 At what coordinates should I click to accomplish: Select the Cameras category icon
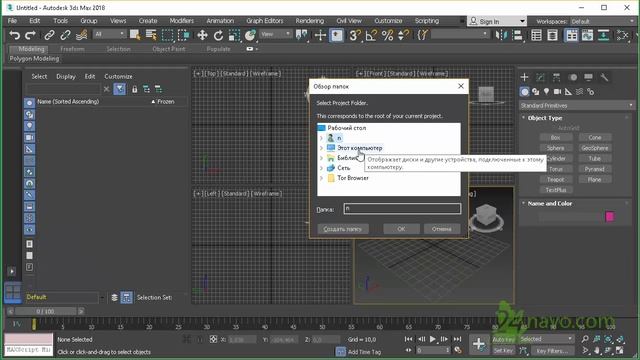(557, 92)
